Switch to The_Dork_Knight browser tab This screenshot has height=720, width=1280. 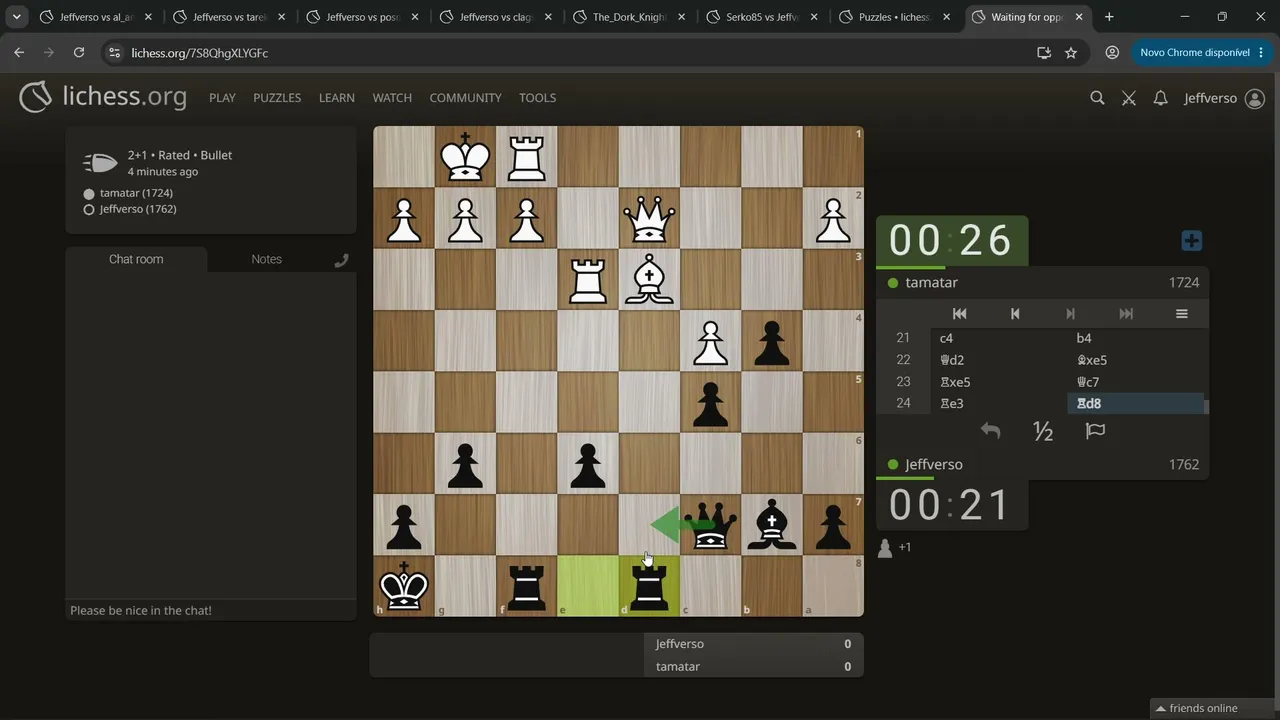pyautogui.click(x=630, y=17)
